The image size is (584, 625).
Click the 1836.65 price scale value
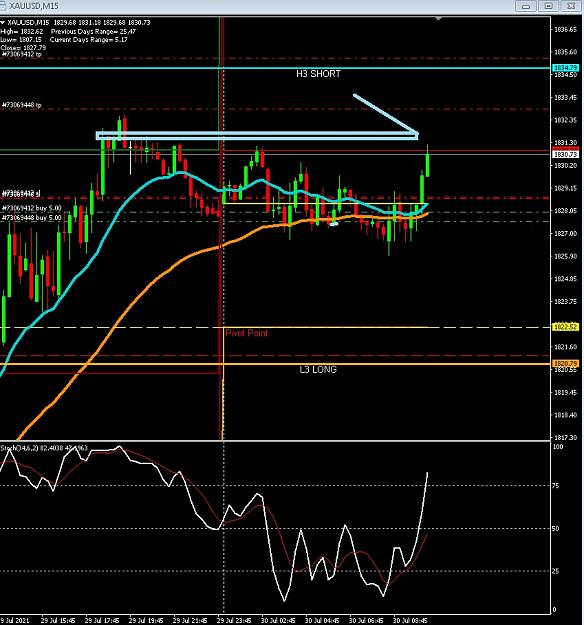tap(565, 29)
